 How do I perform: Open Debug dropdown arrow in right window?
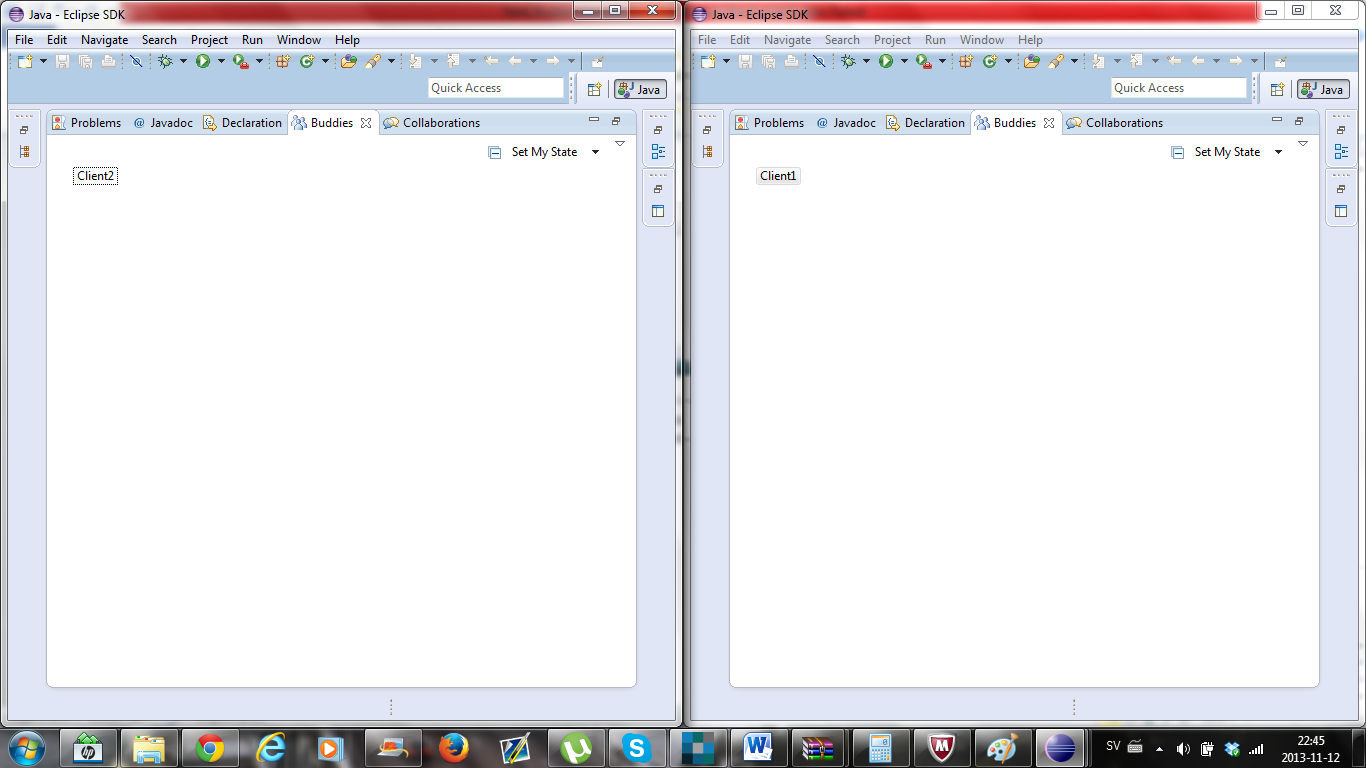click(866, 61)
